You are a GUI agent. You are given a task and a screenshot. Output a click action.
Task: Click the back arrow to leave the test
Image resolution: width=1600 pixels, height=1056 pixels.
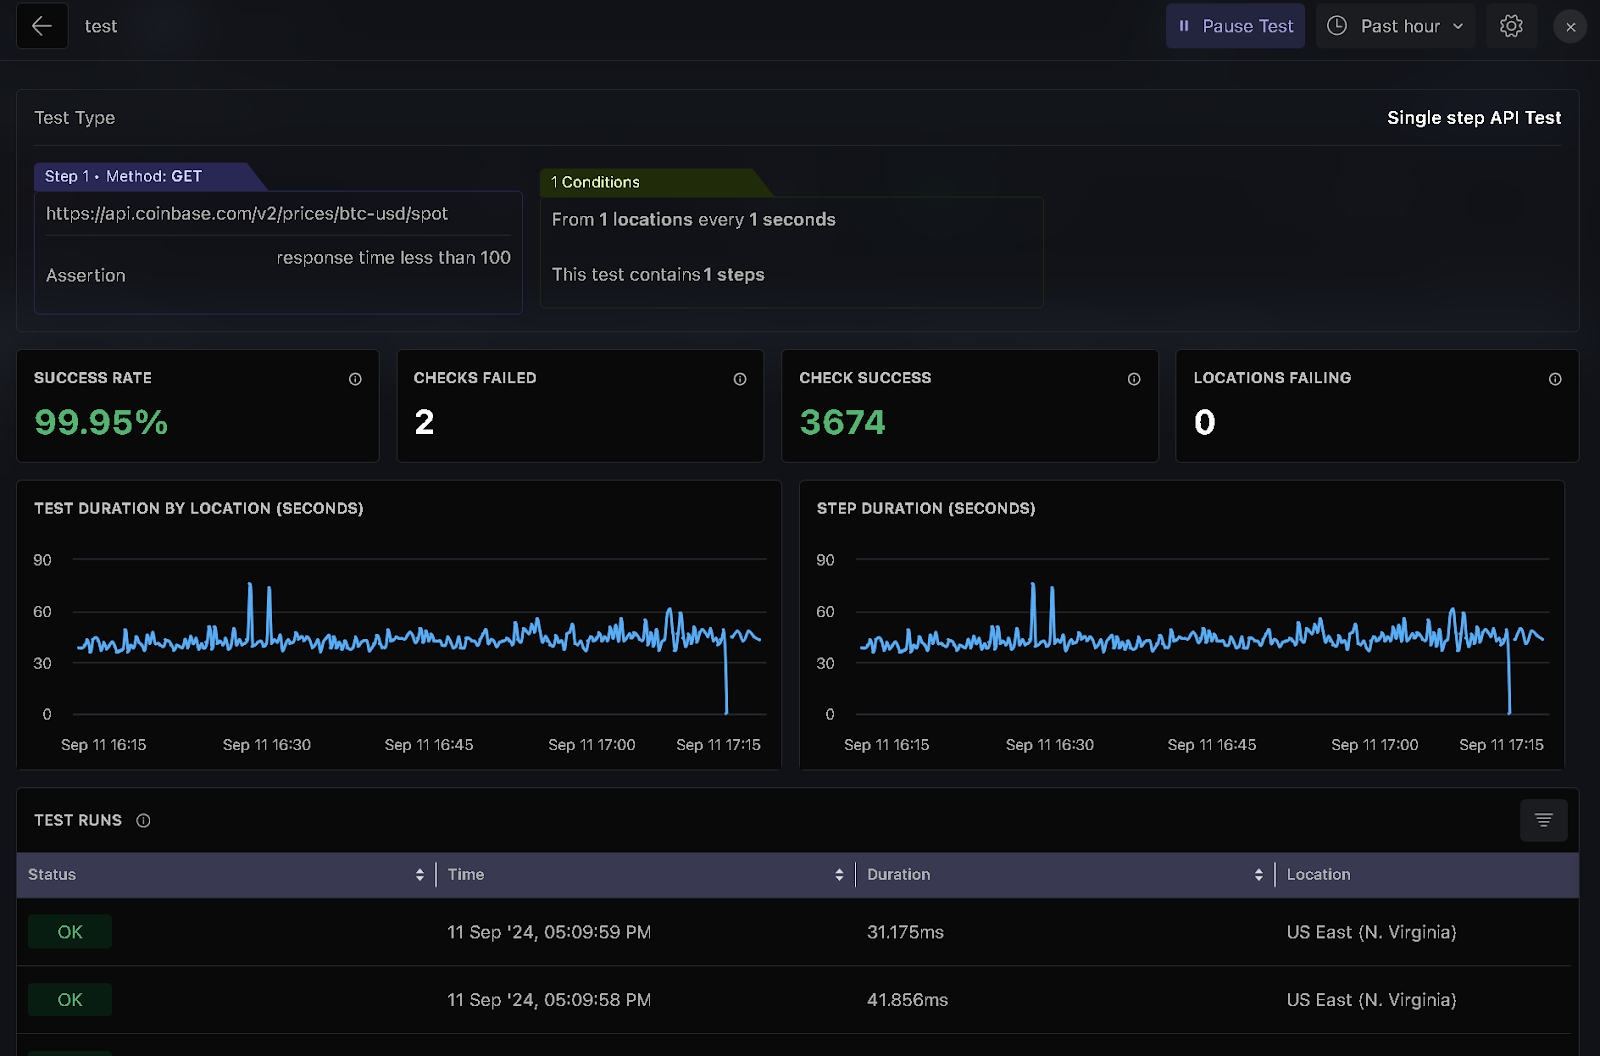[41, 26]
